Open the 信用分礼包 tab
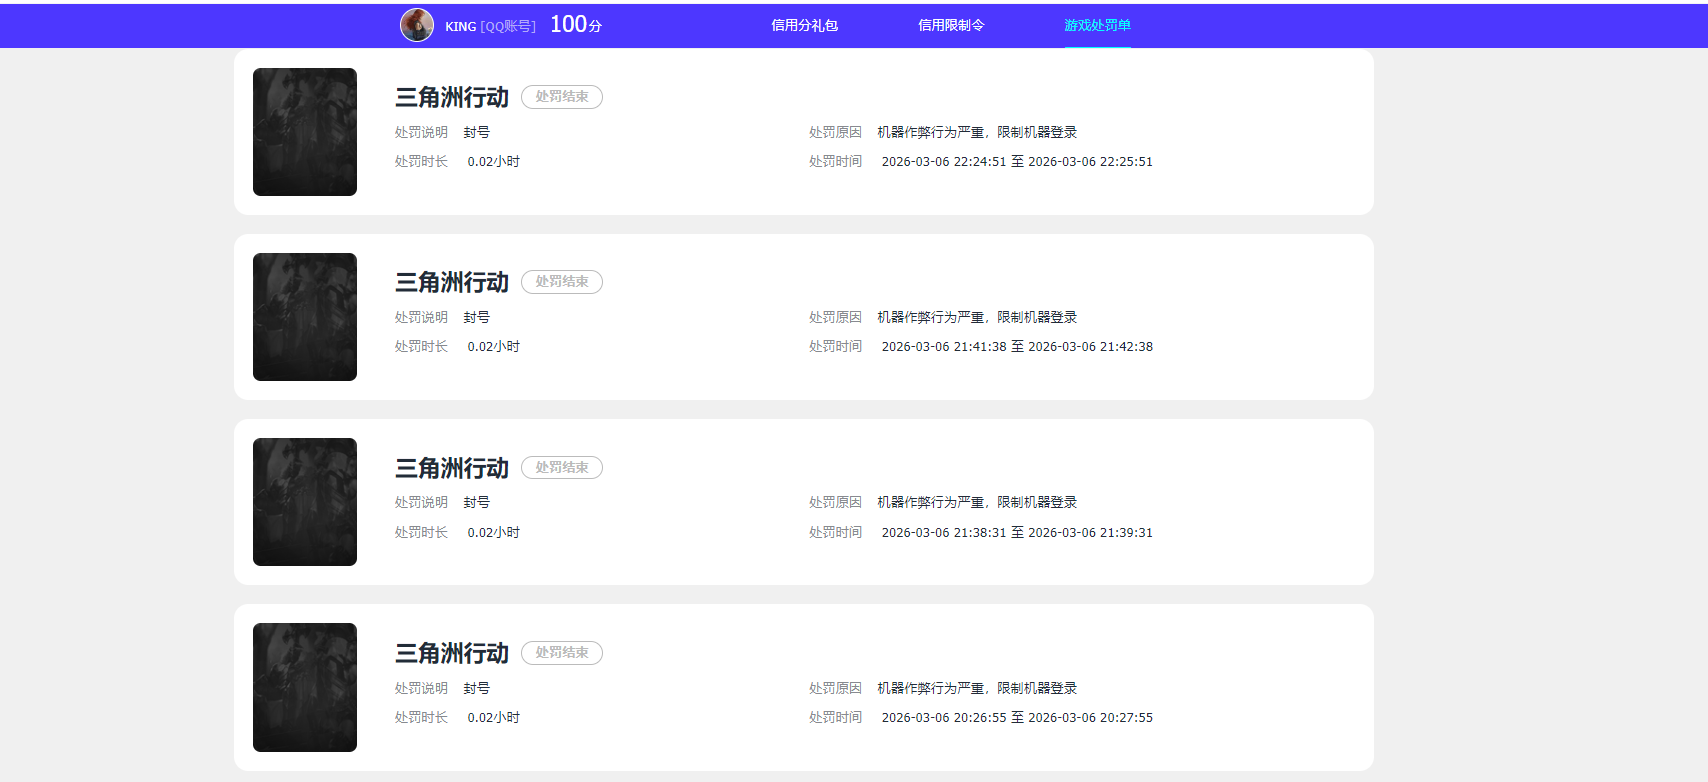 pos(804,25)
